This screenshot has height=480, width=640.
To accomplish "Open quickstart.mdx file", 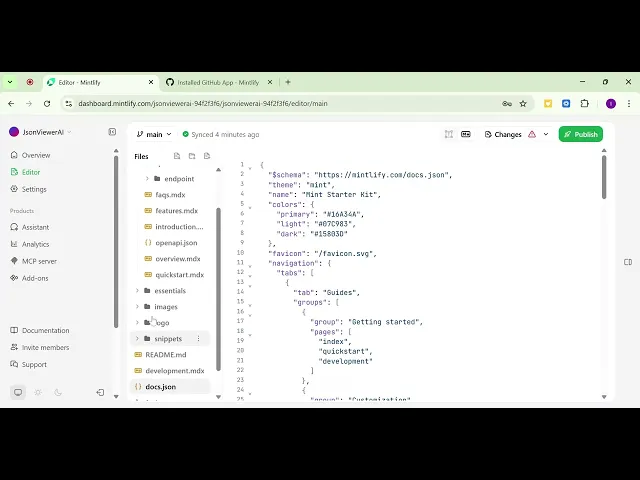I will pos(179,275).
